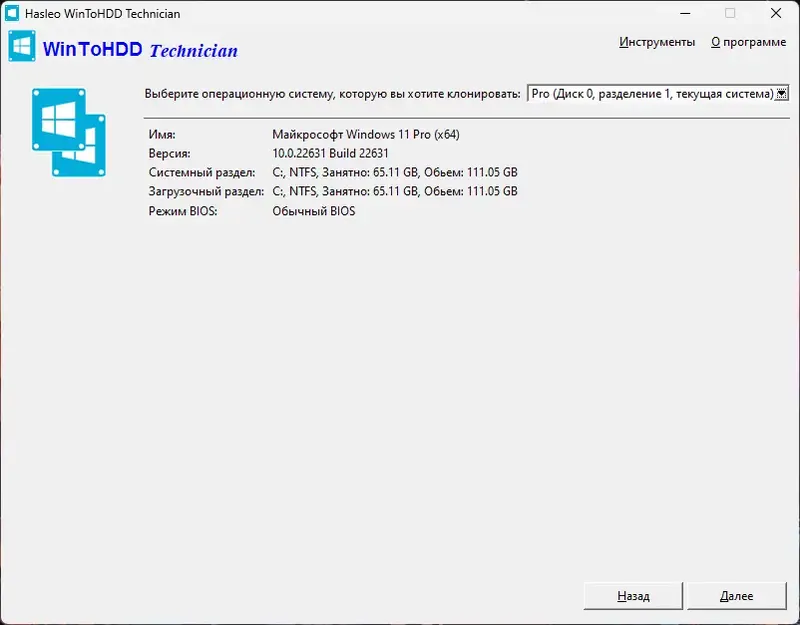This screenshot has width=800, height=625.
Task: Click the title bar application icon
Action: (x=12, y=13)
